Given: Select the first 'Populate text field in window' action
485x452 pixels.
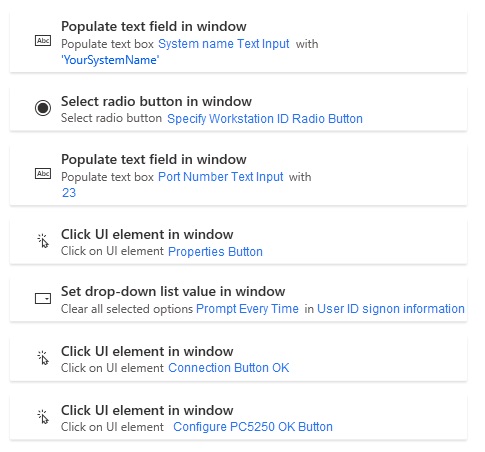Looking at the screenshot, I should pos(239,42).
